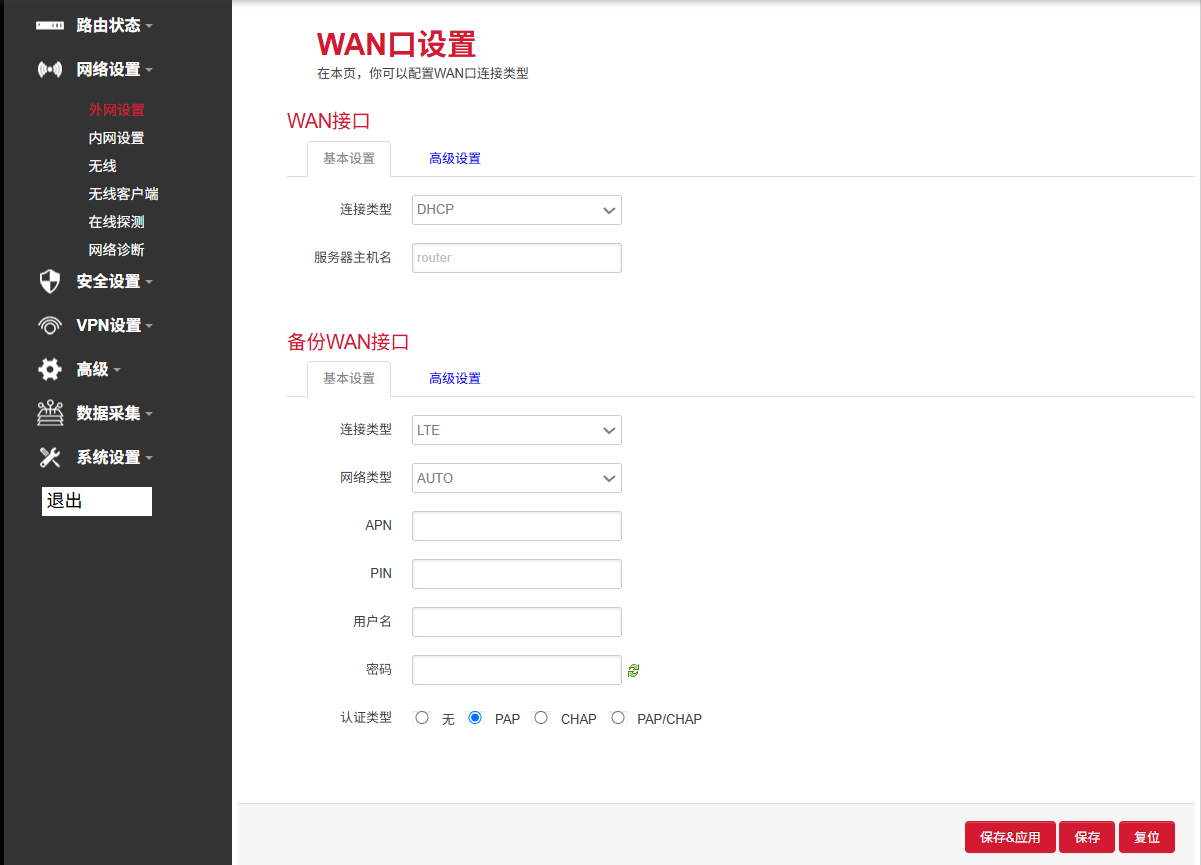Screen dimensions: 1201x865
Task: Click the 网络设置 network icon
Action: coord(49,69)
